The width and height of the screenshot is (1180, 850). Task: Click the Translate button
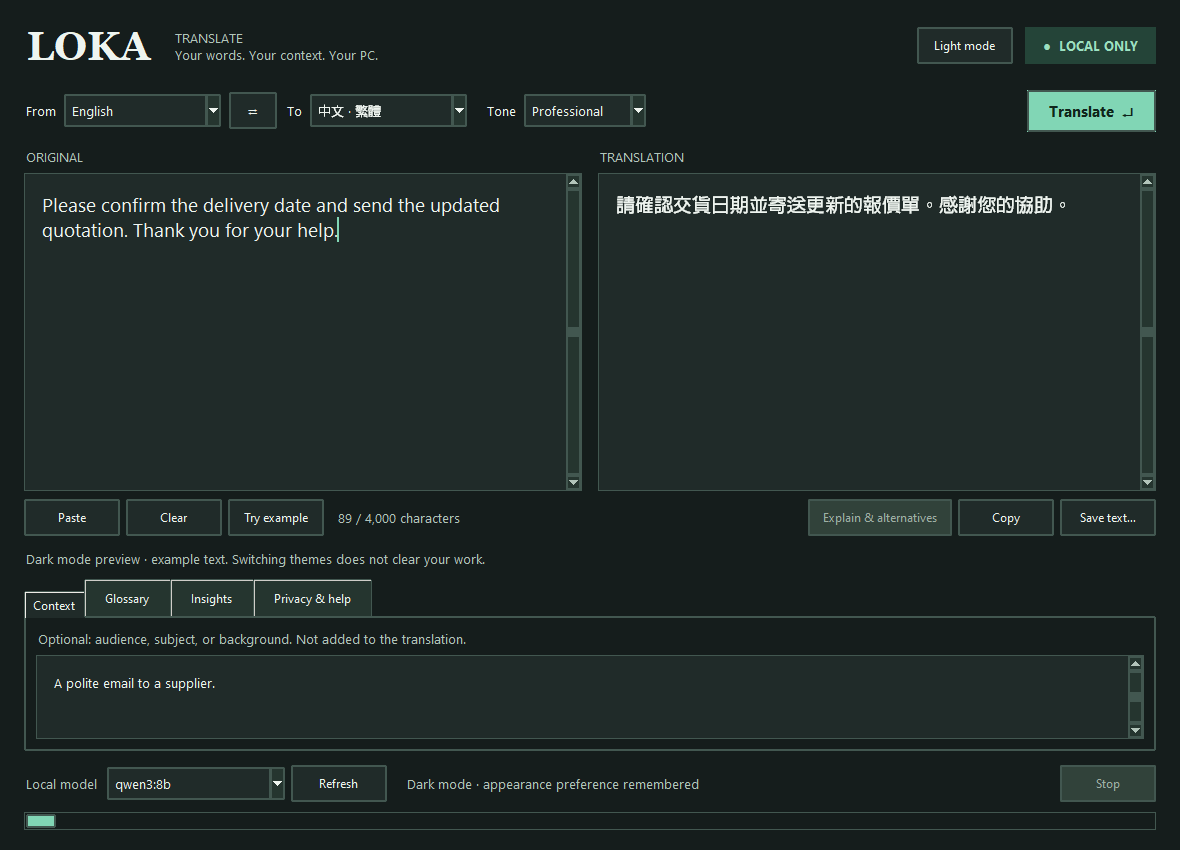pos(1090,111)
